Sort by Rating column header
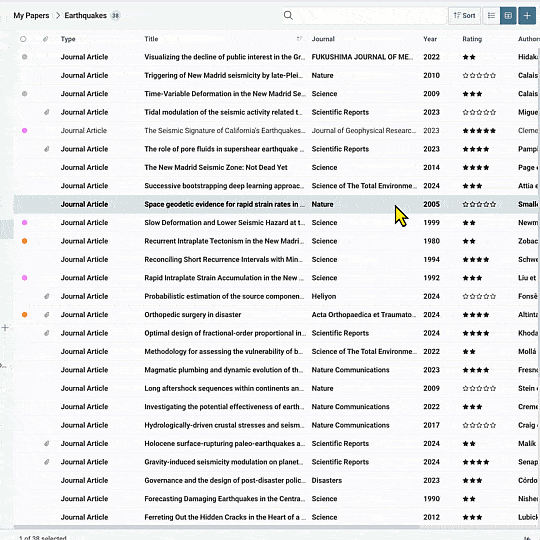Viewport: 540px width, 540px height. [x=472, y=39]
